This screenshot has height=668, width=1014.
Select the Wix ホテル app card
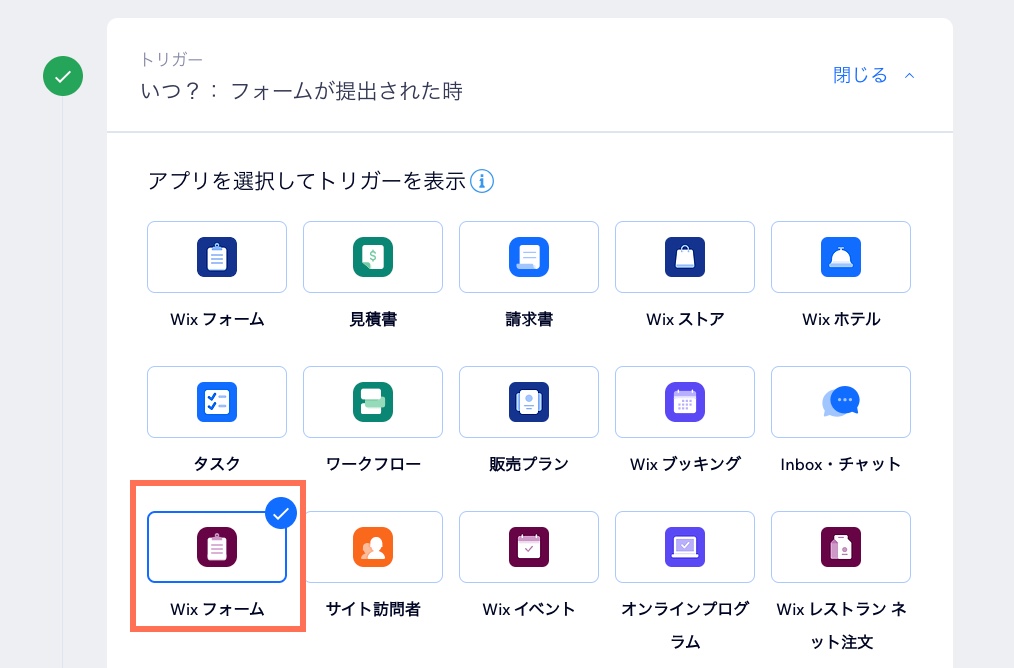tap(841, 257)
